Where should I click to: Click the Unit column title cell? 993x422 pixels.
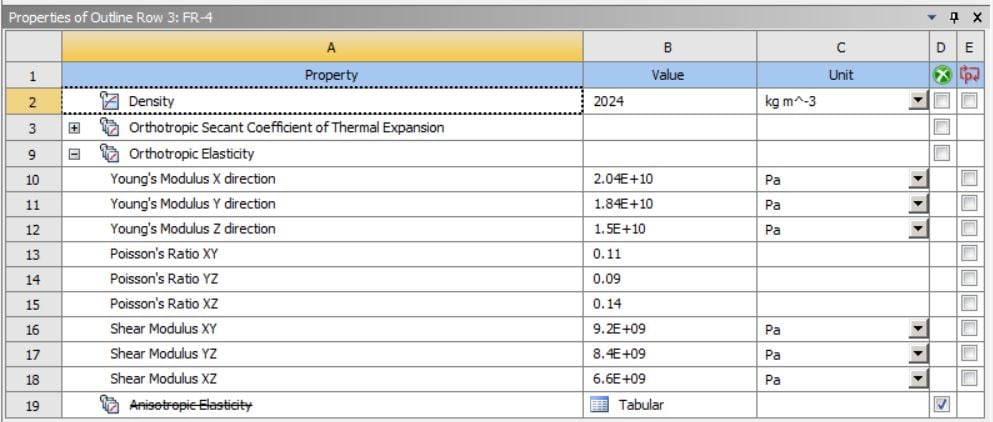click(x=842, y=75)
